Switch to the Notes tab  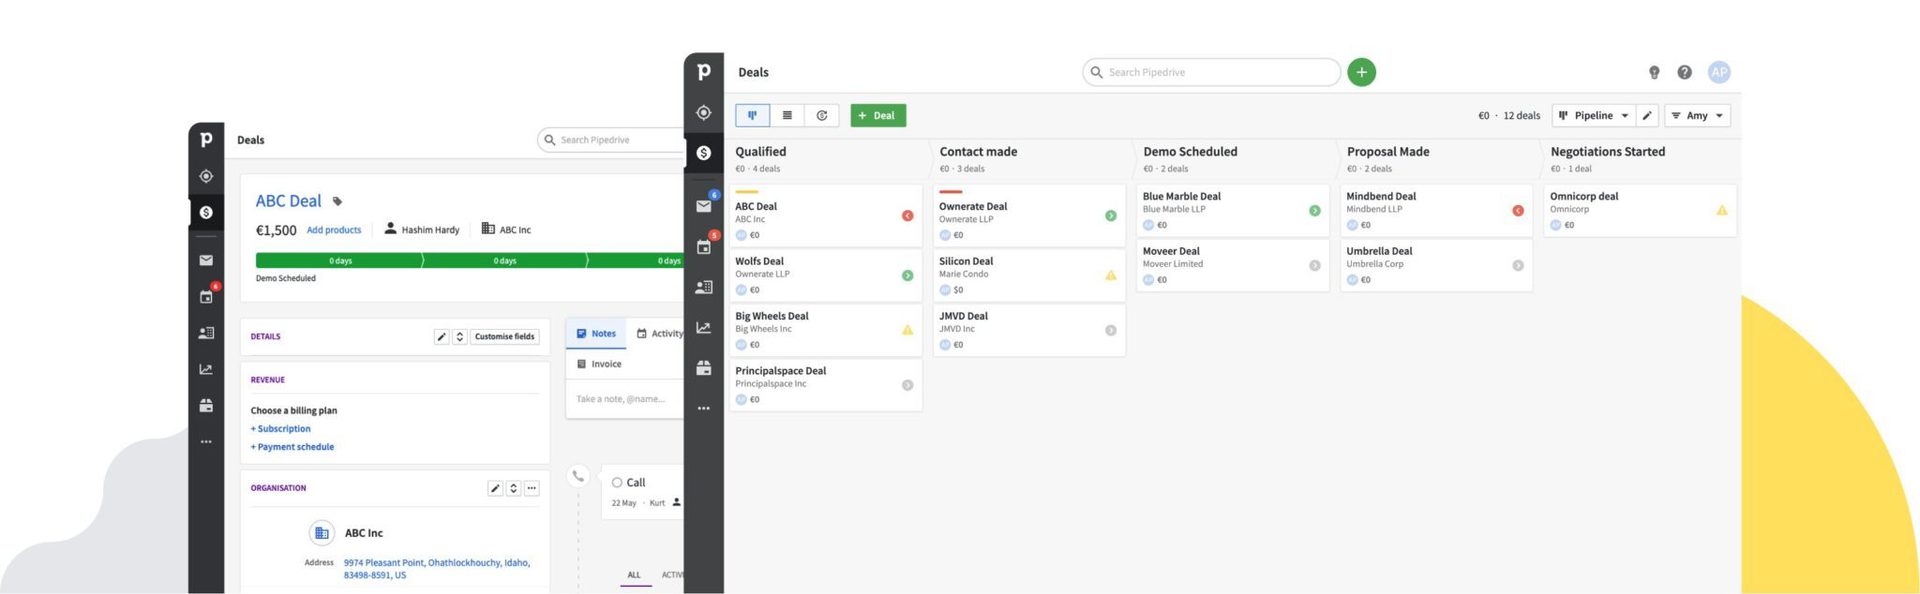[x=596, y=334]
